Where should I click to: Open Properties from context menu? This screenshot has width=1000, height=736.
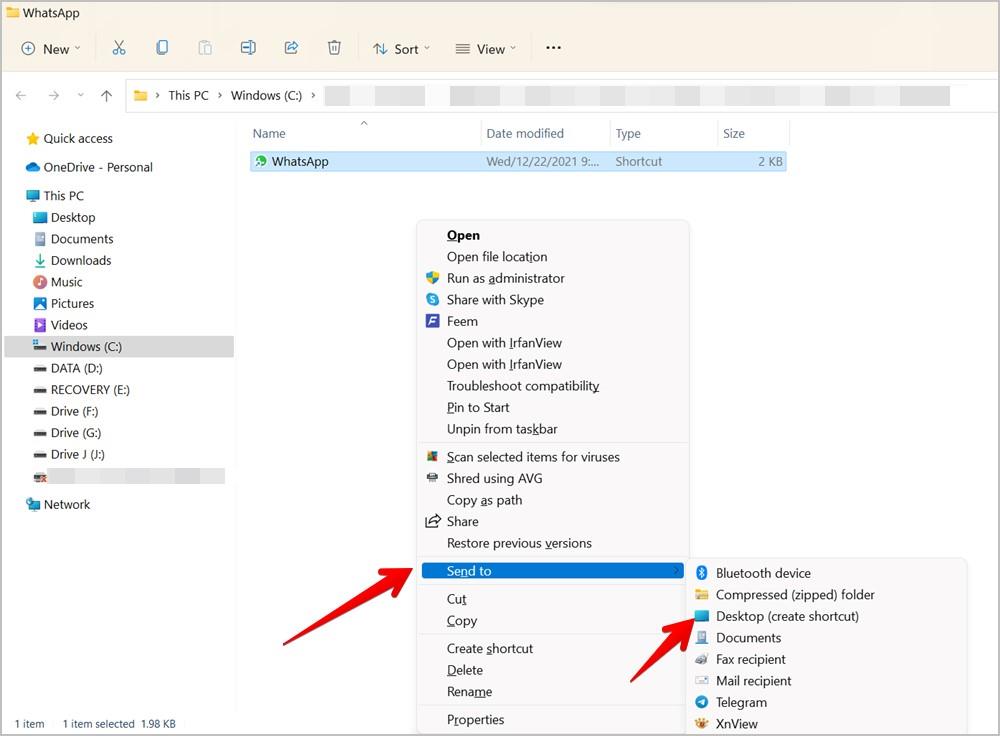tap(475, 719)
